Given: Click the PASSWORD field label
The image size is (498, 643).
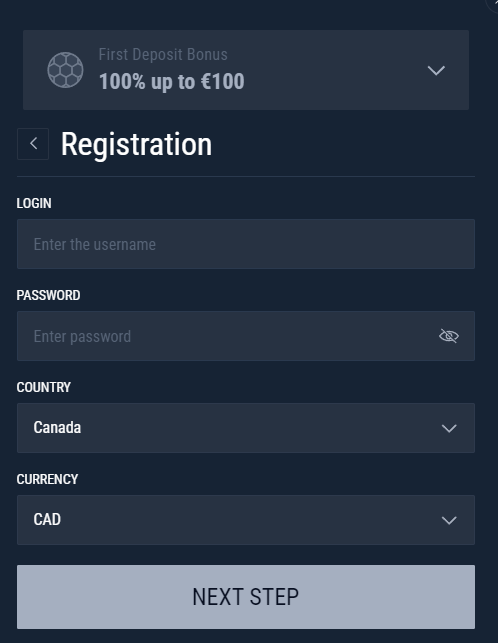Looking at the screenshot, I should click(x=48, y=295).
